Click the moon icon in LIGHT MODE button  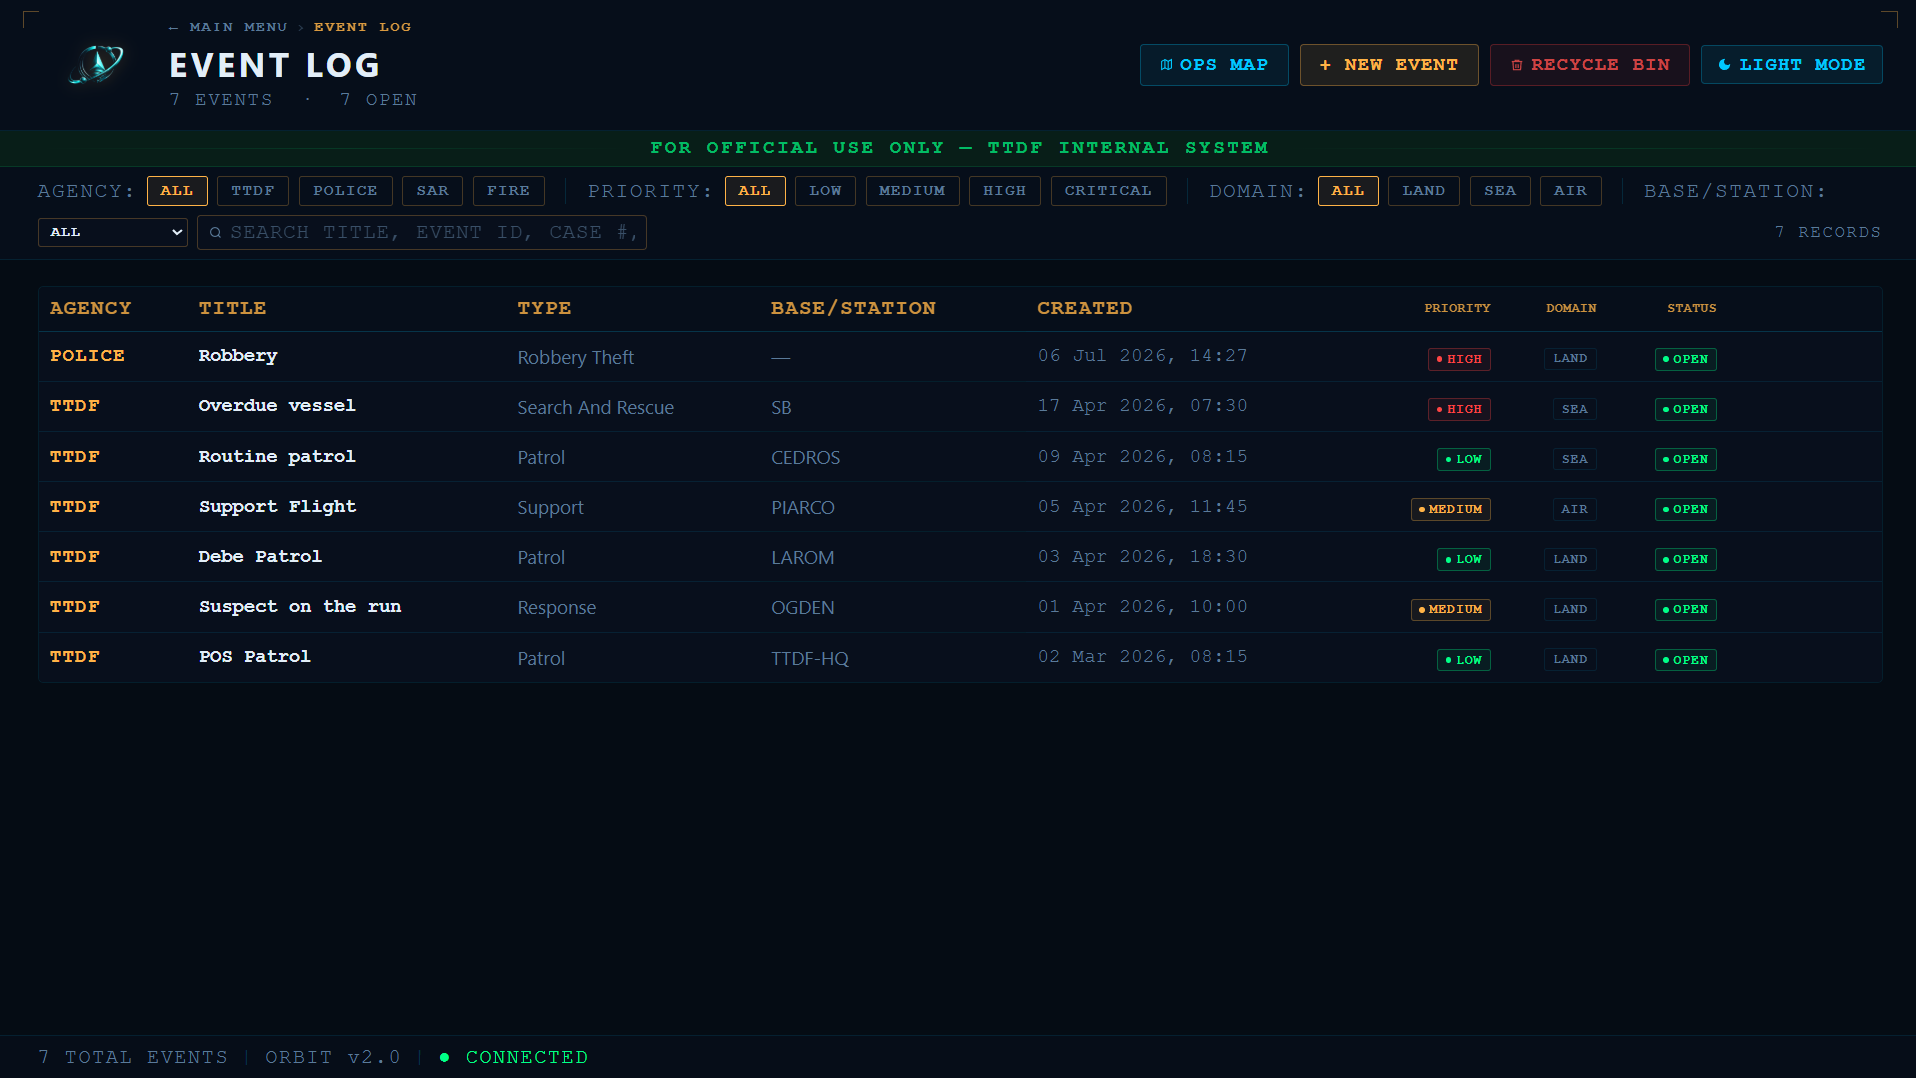click(x=1725, y=65)
